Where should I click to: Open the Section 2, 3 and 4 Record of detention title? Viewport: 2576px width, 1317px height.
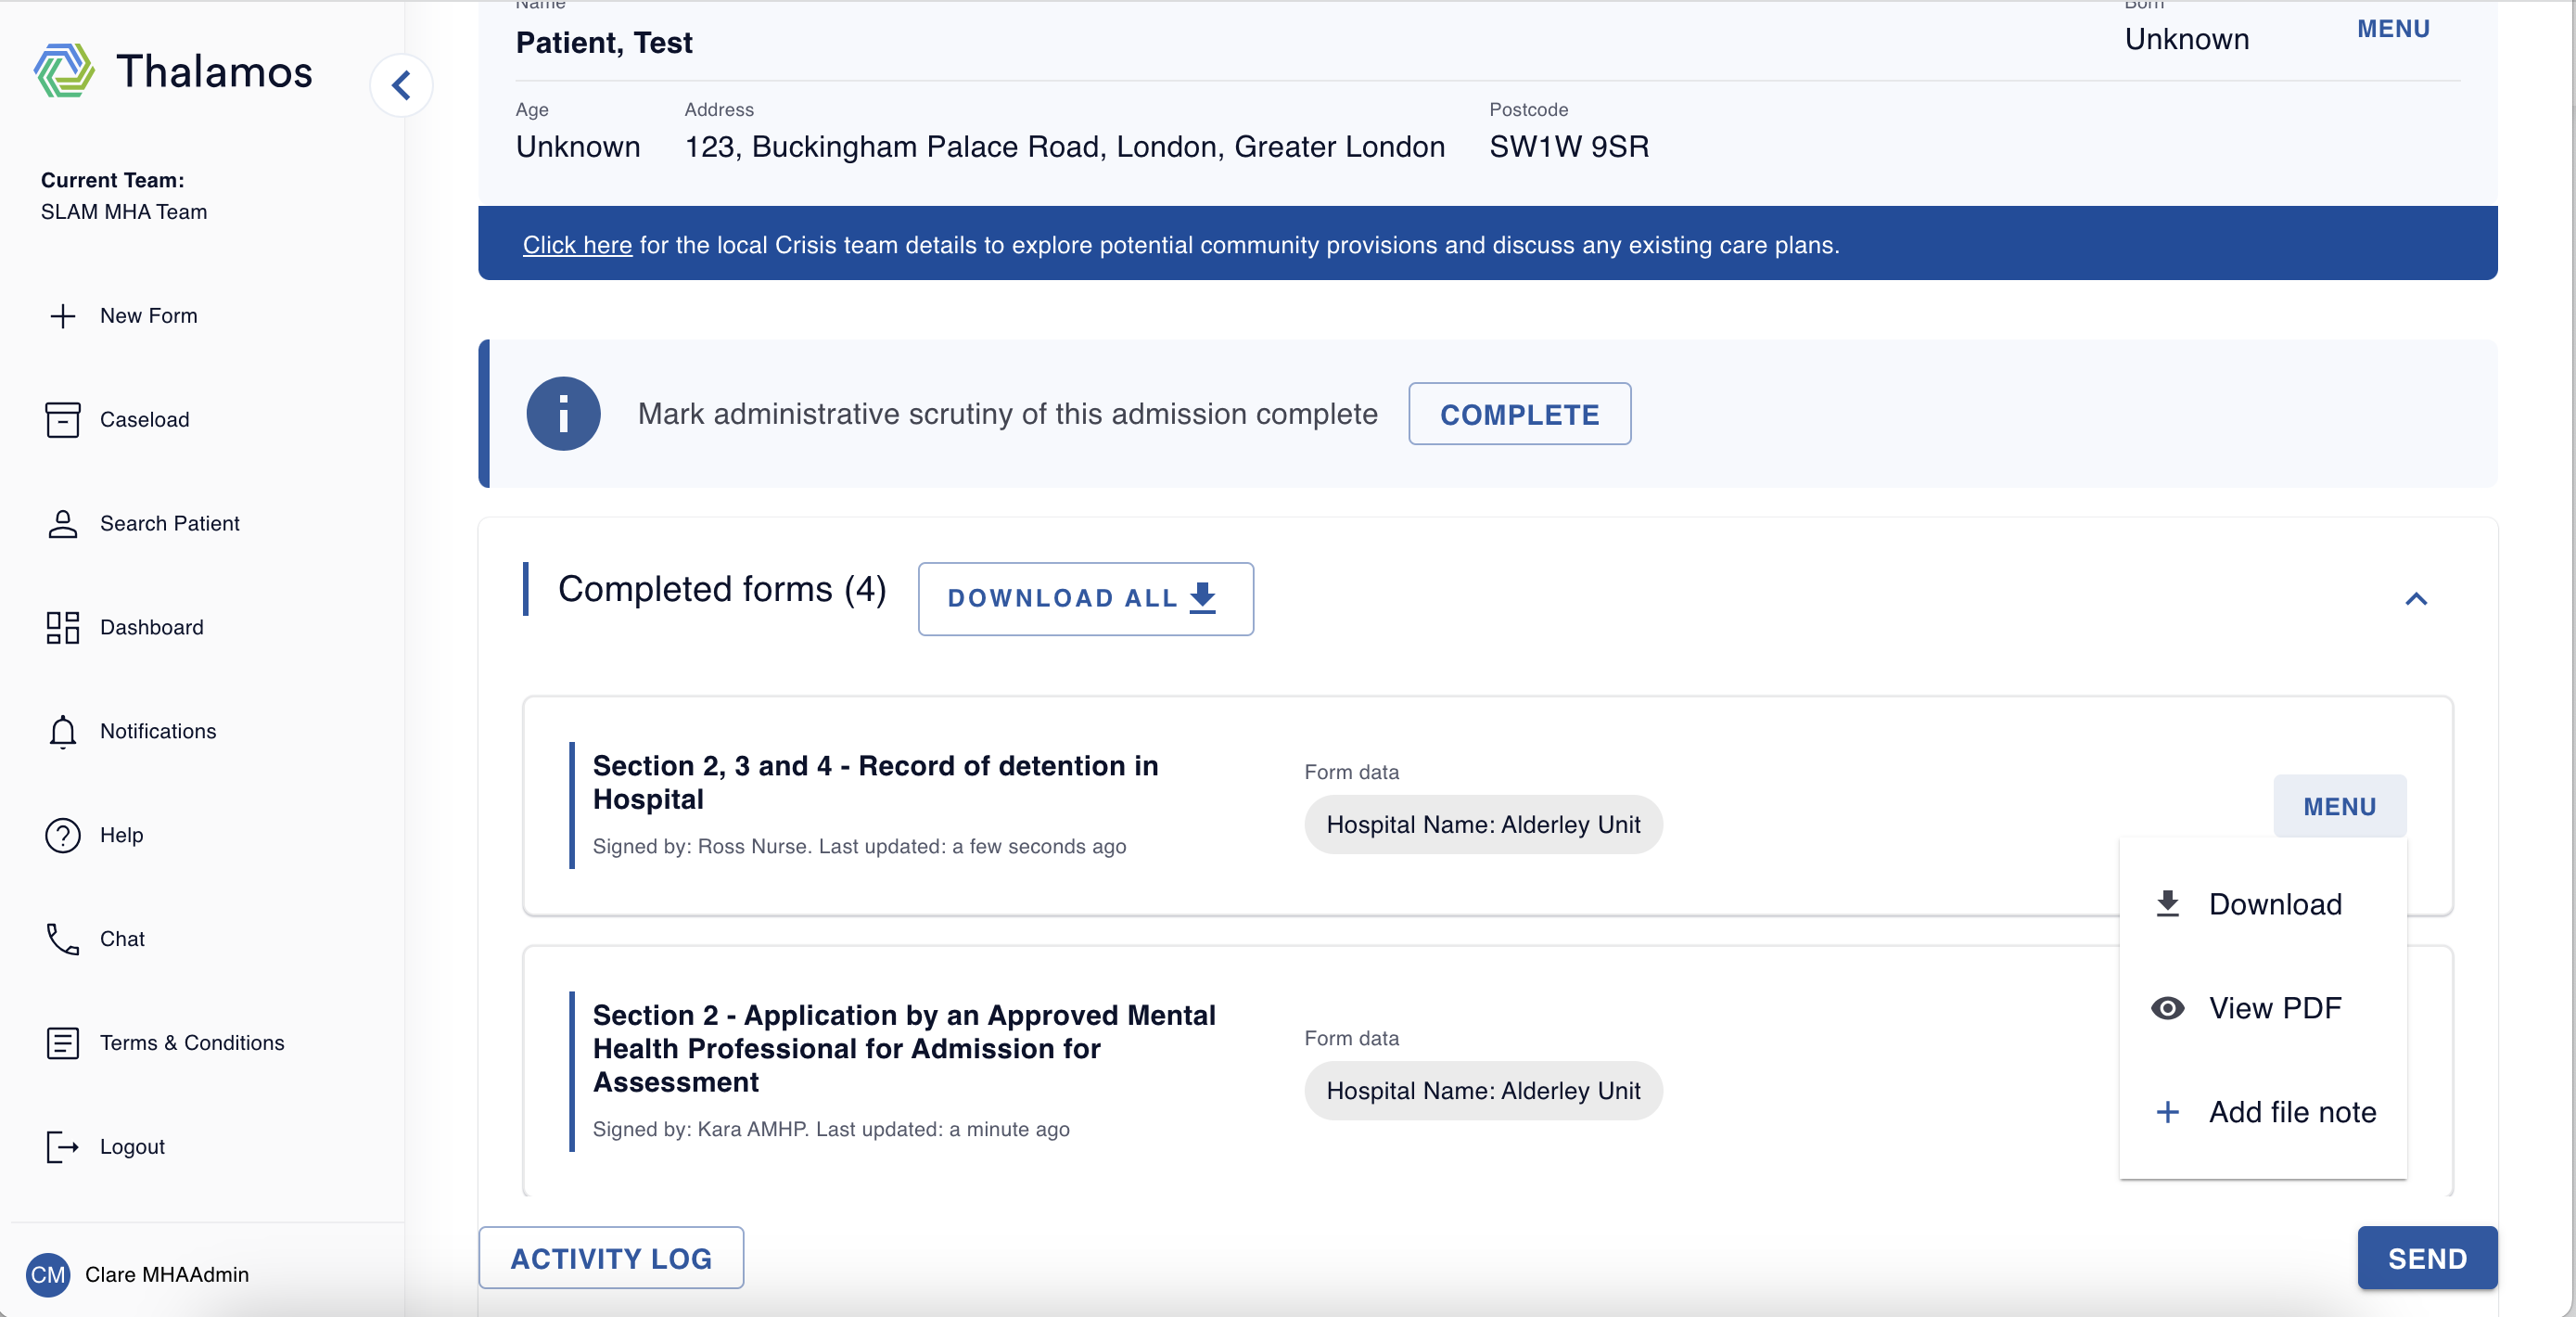(875, 783)
